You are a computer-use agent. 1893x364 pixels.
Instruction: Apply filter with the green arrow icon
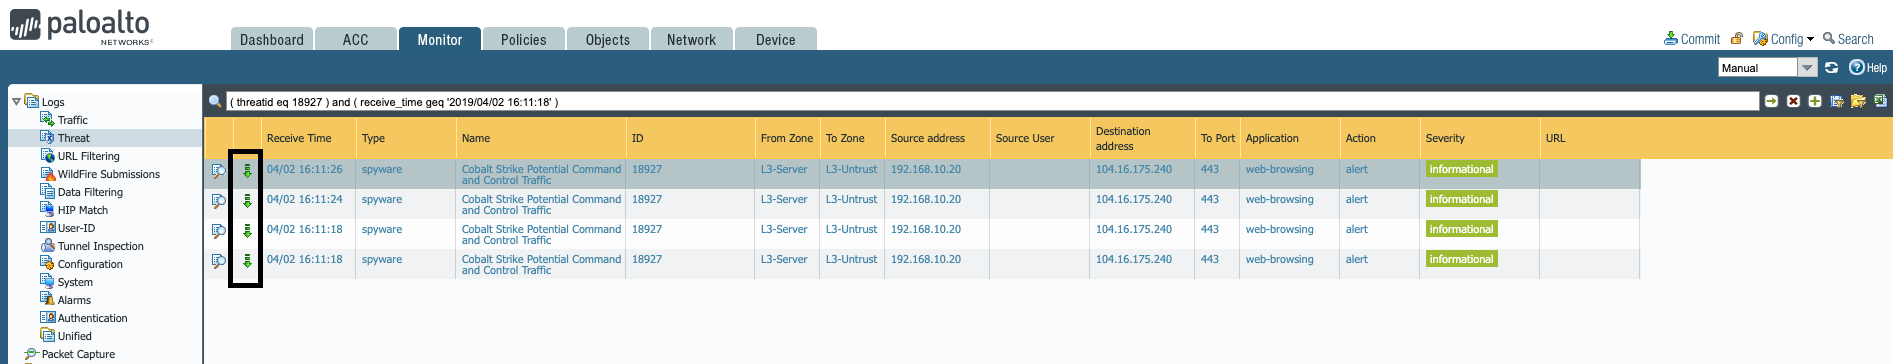[1771, 101]
